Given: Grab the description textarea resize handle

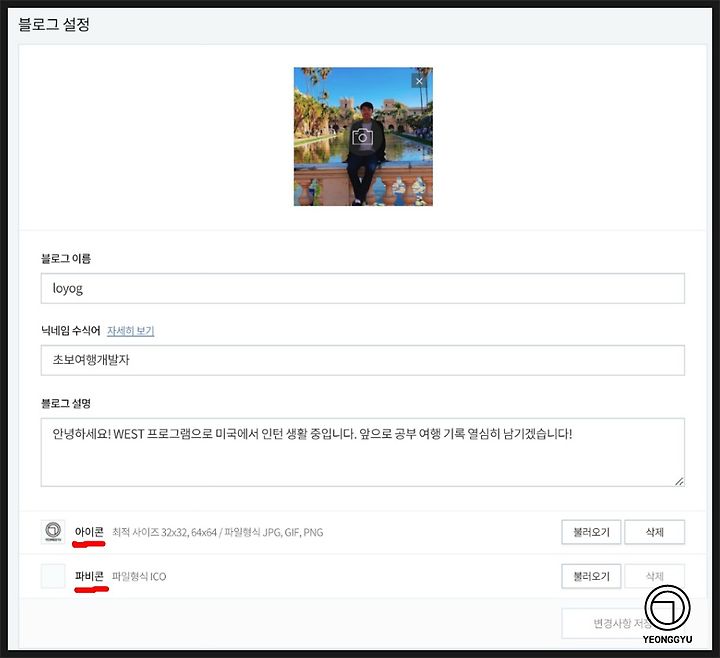Looking at the screenshot, I should point(679,481).
